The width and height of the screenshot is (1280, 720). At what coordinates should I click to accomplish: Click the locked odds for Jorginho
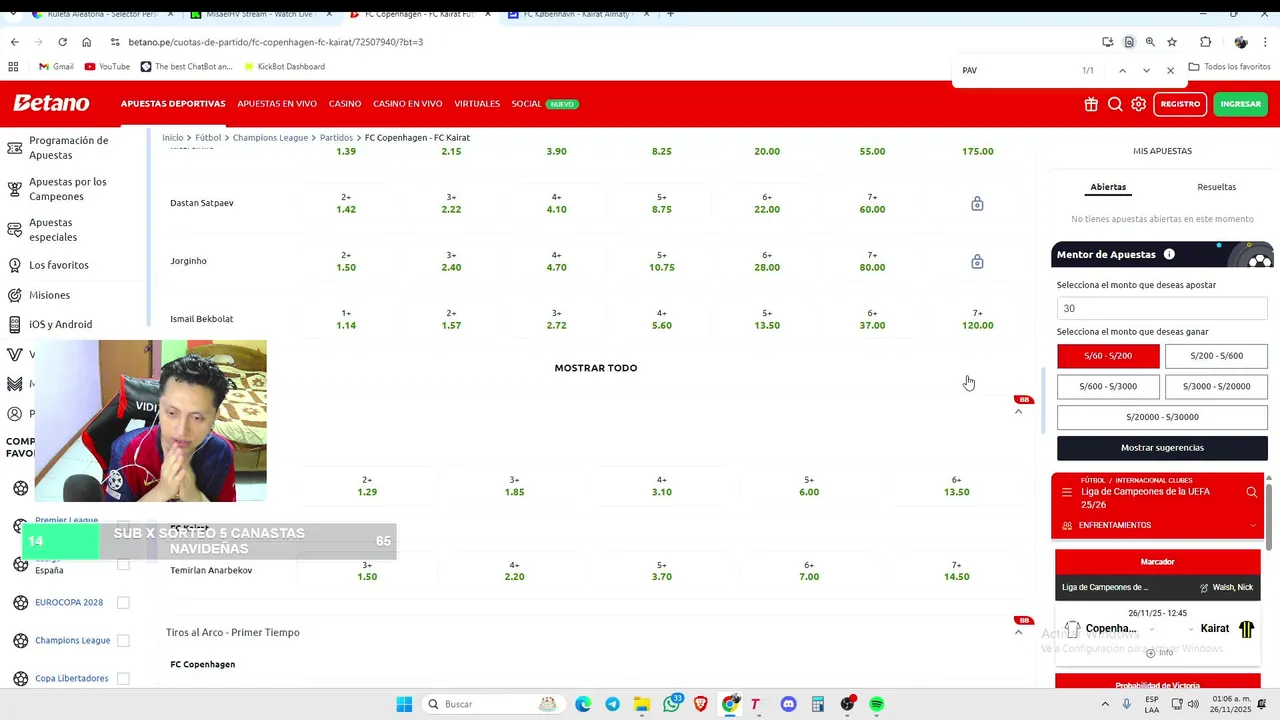click(977, 261)
